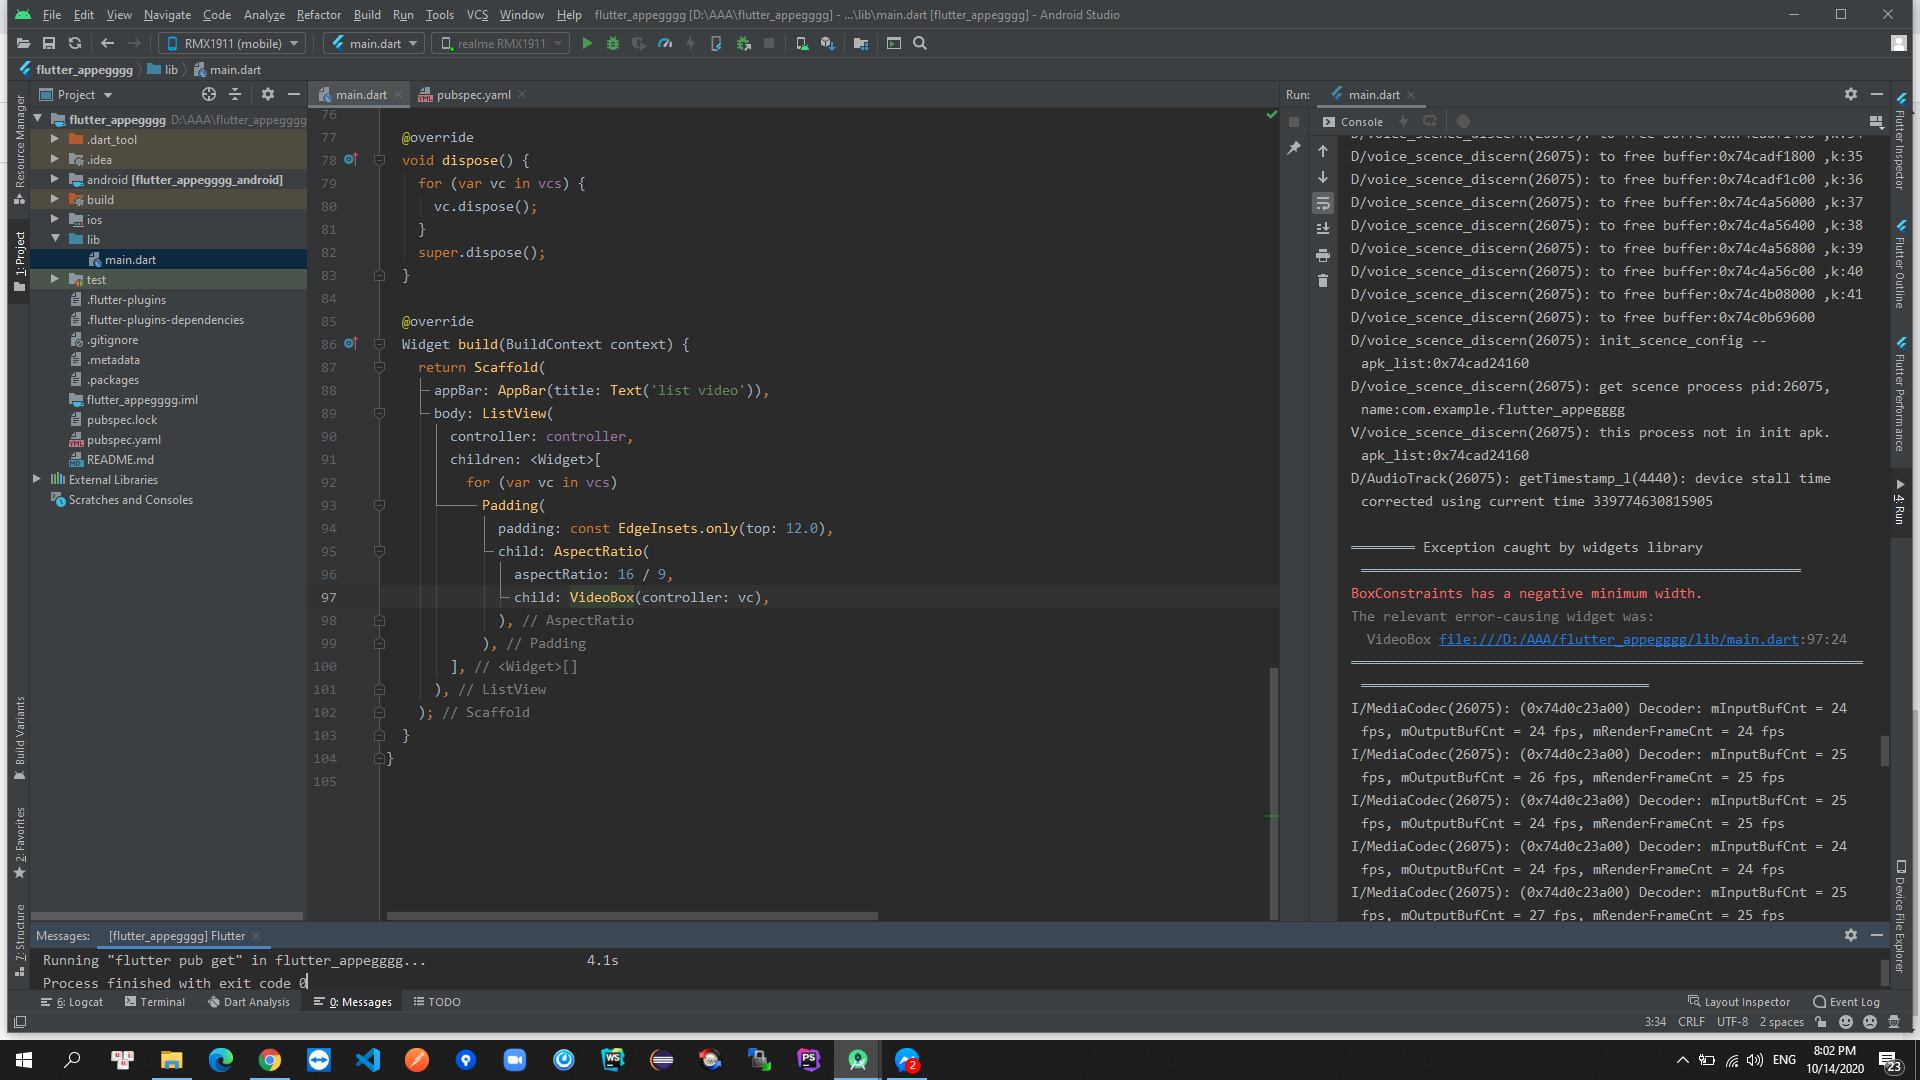Click the Save All floppy disk icon
The width and height of the screenshot is (1920, 1080).
coord(48,43)
